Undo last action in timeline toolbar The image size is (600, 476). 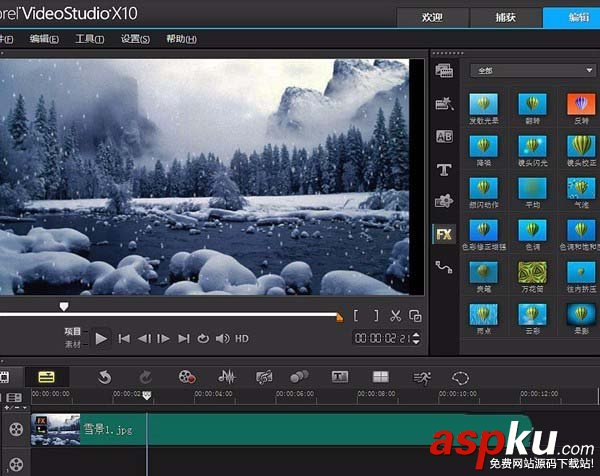click(104, 377)
